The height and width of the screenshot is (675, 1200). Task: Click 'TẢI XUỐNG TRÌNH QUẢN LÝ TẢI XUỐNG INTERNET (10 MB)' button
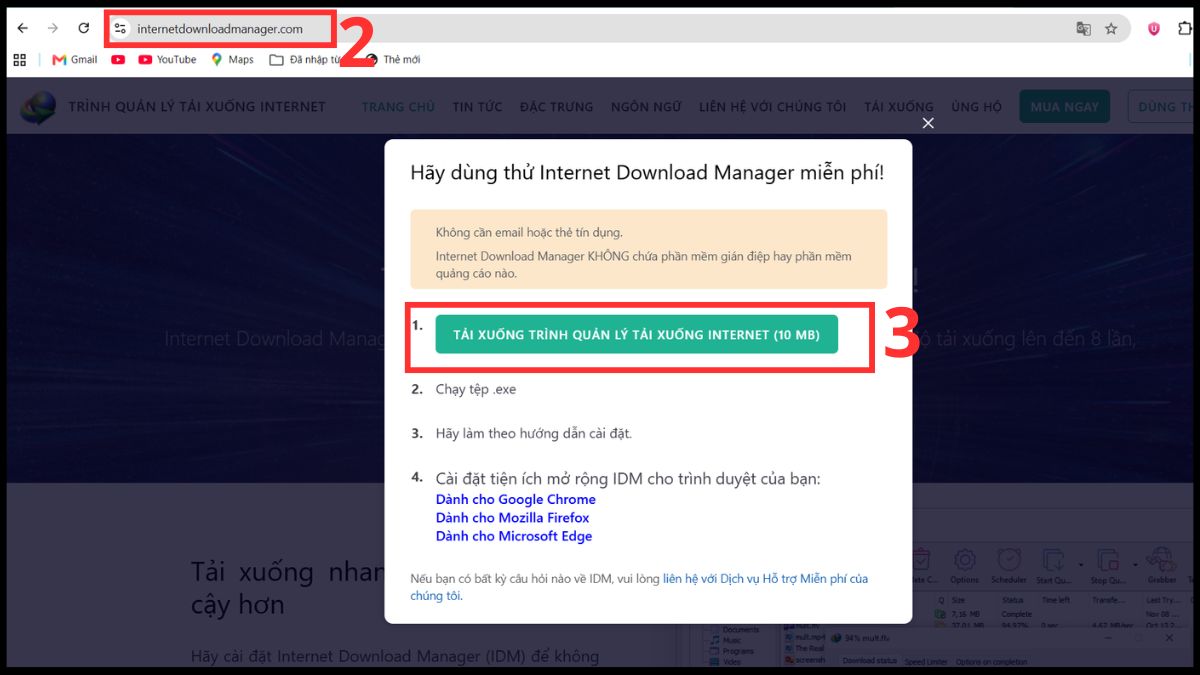(x=636, y=335)
